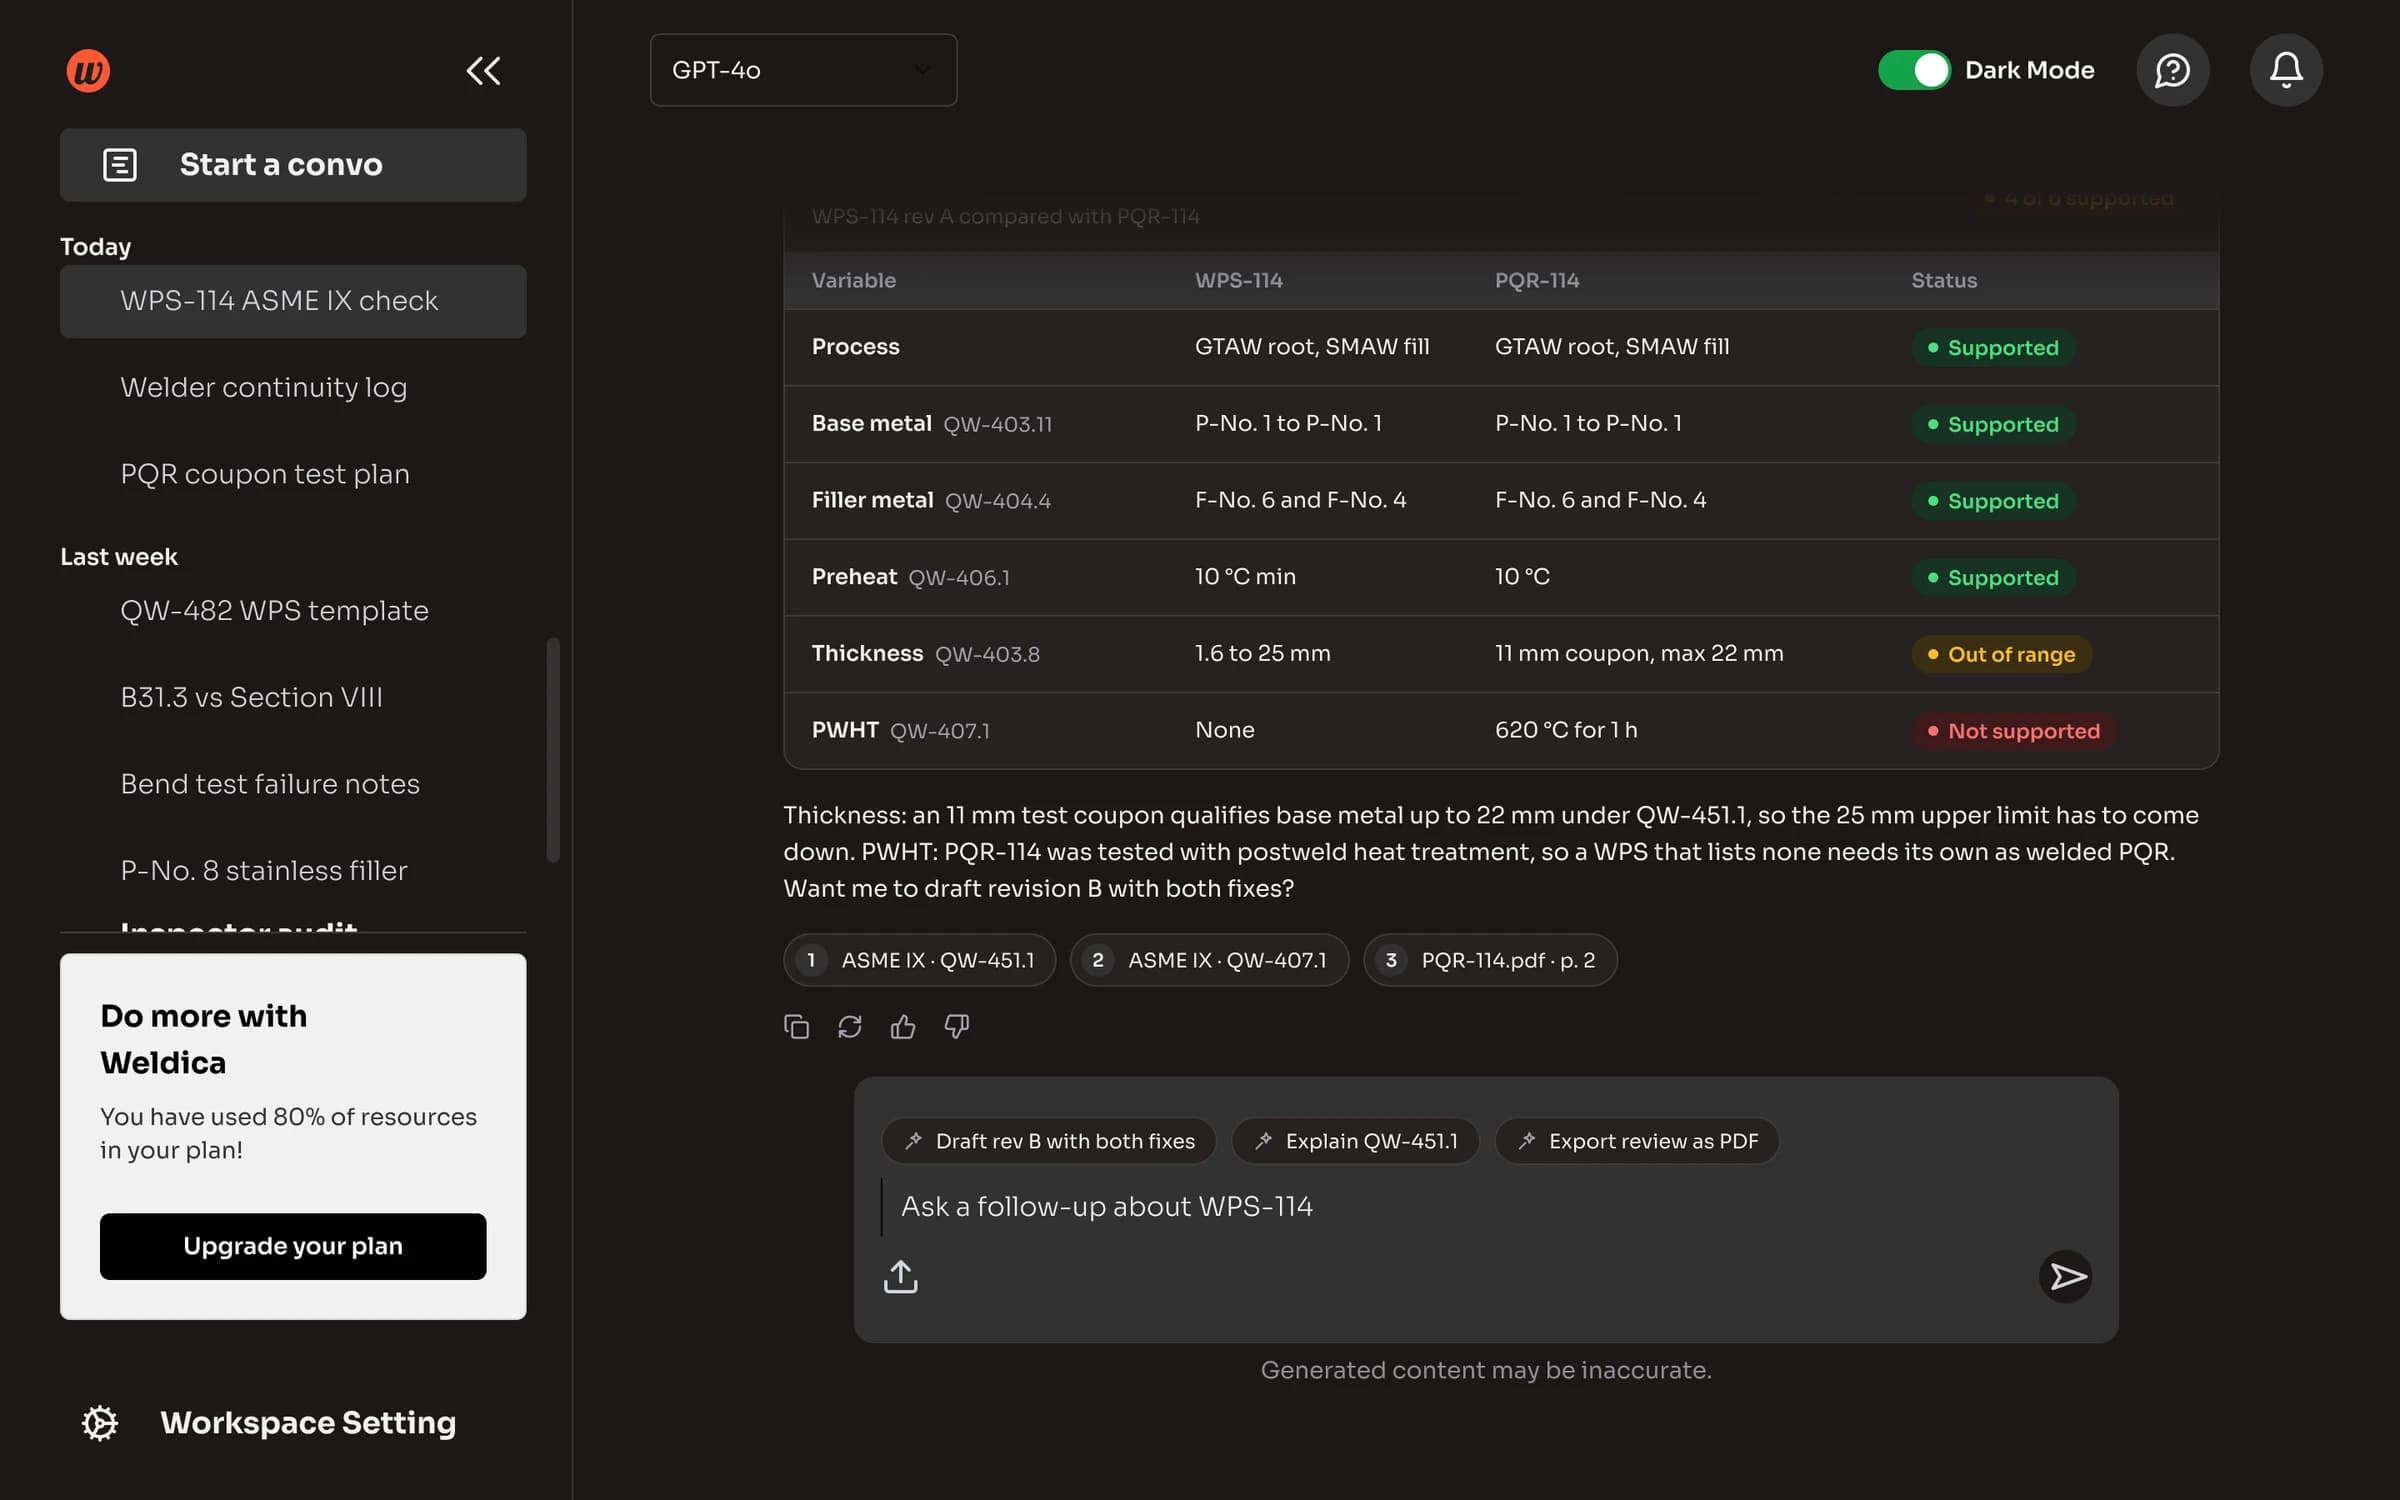This screenshot has width=2400, height=1500.
Task: Toggle Dark Mode switch off
Action: click(1914, 70)
